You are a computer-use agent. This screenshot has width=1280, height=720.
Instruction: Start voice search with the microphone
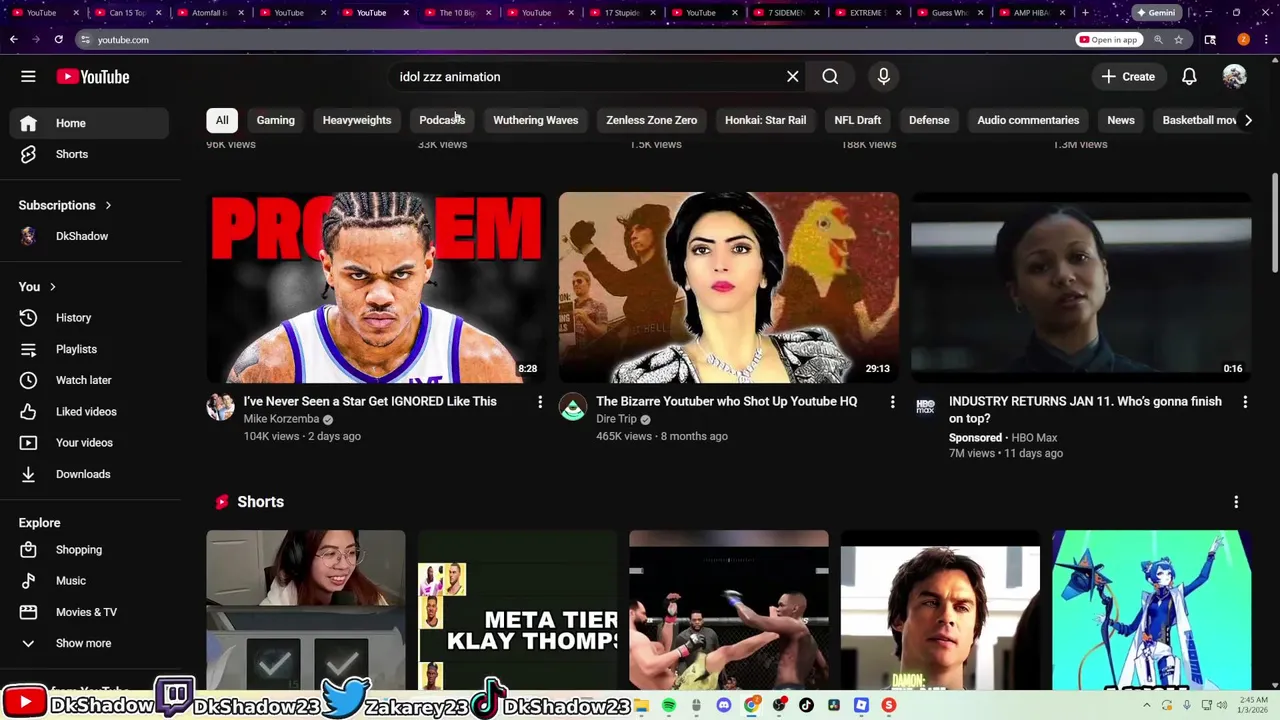coord(883,77)
